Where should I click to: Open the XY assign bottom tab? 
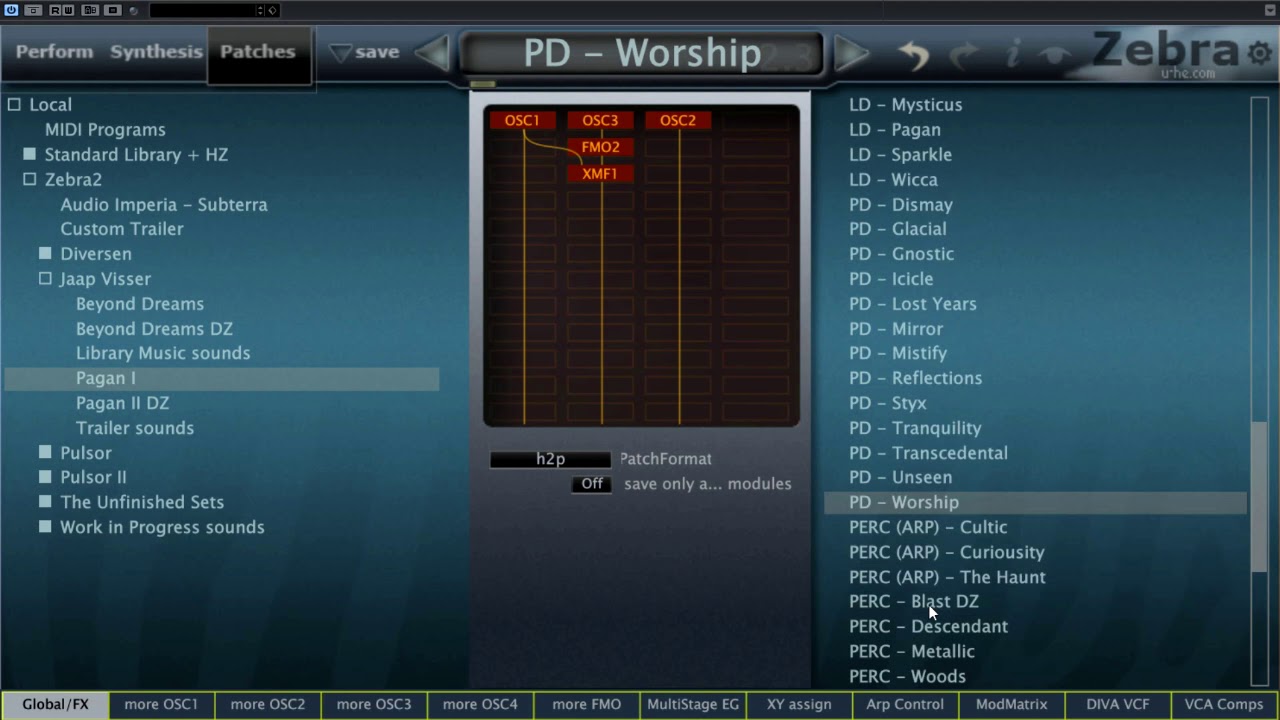(799, 704)
